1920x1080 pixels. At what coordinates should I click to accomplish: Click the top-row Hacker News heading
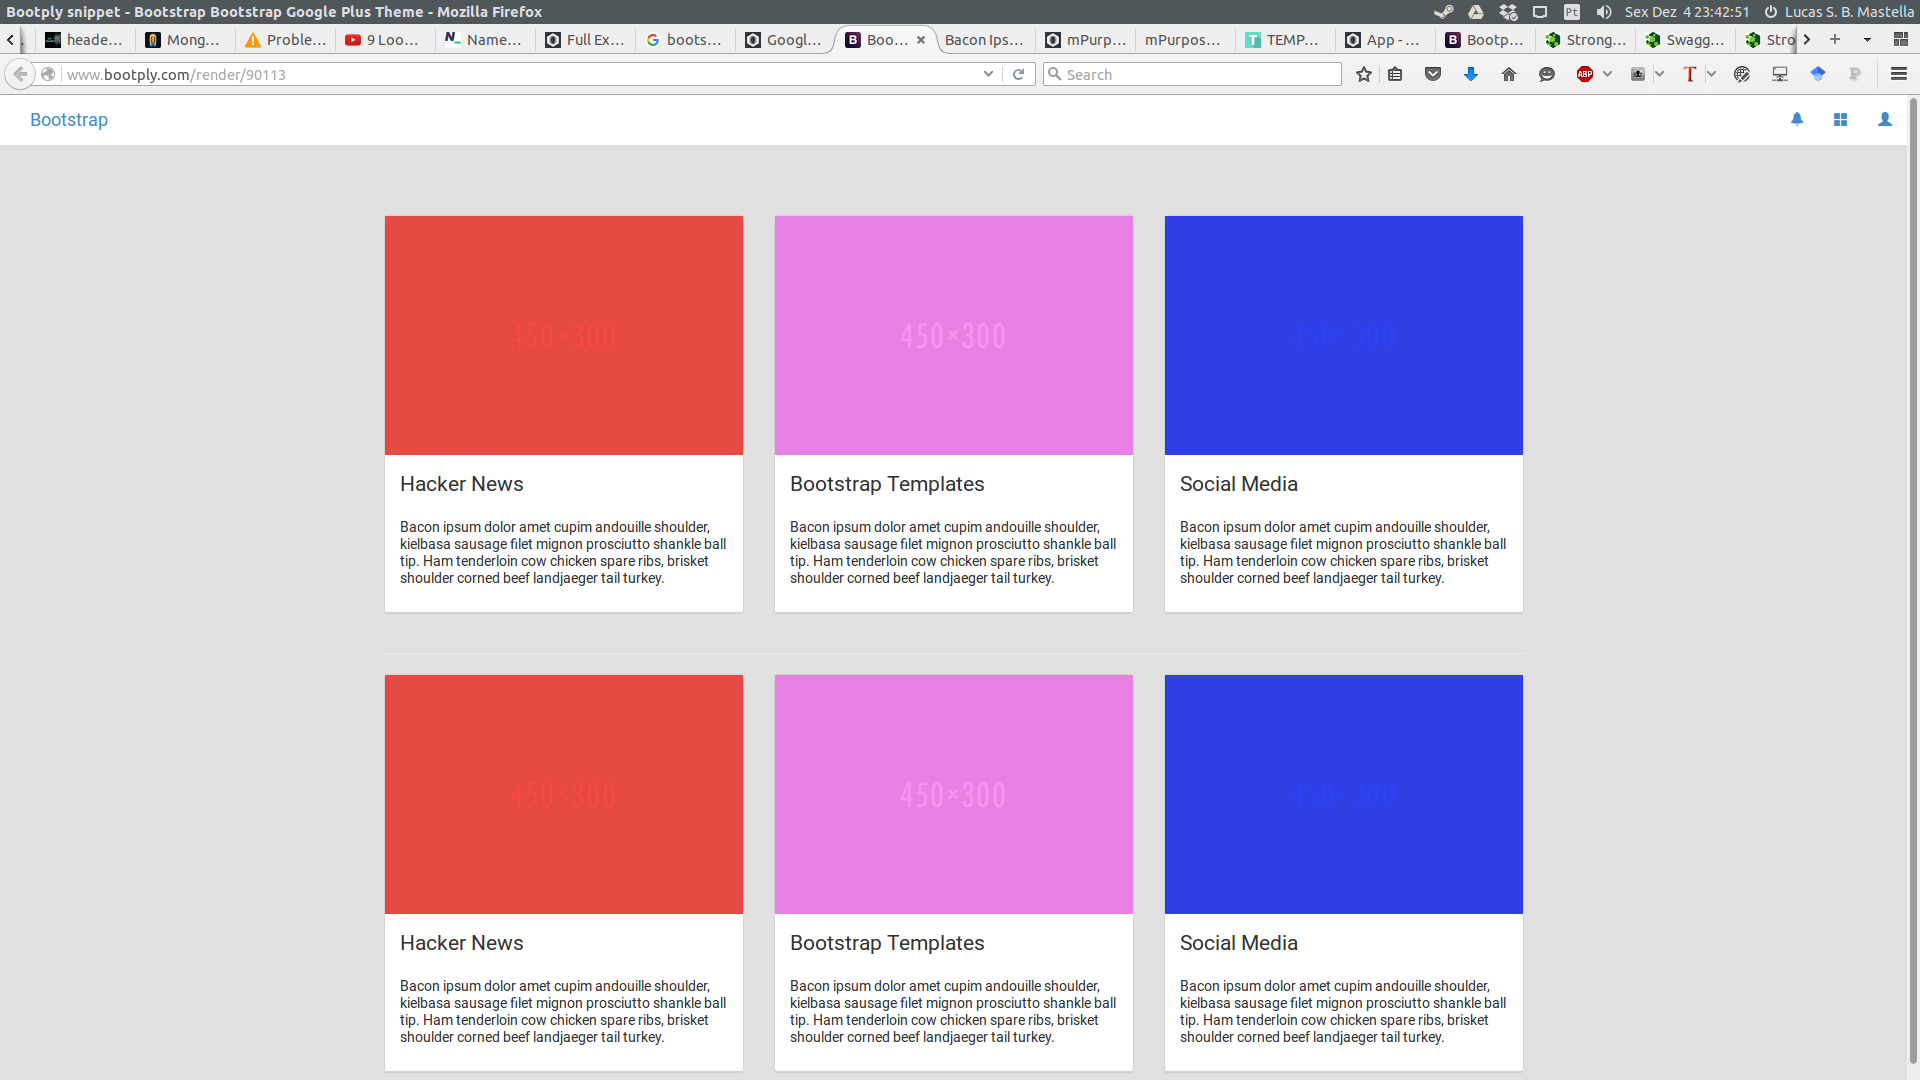[462, 484]
